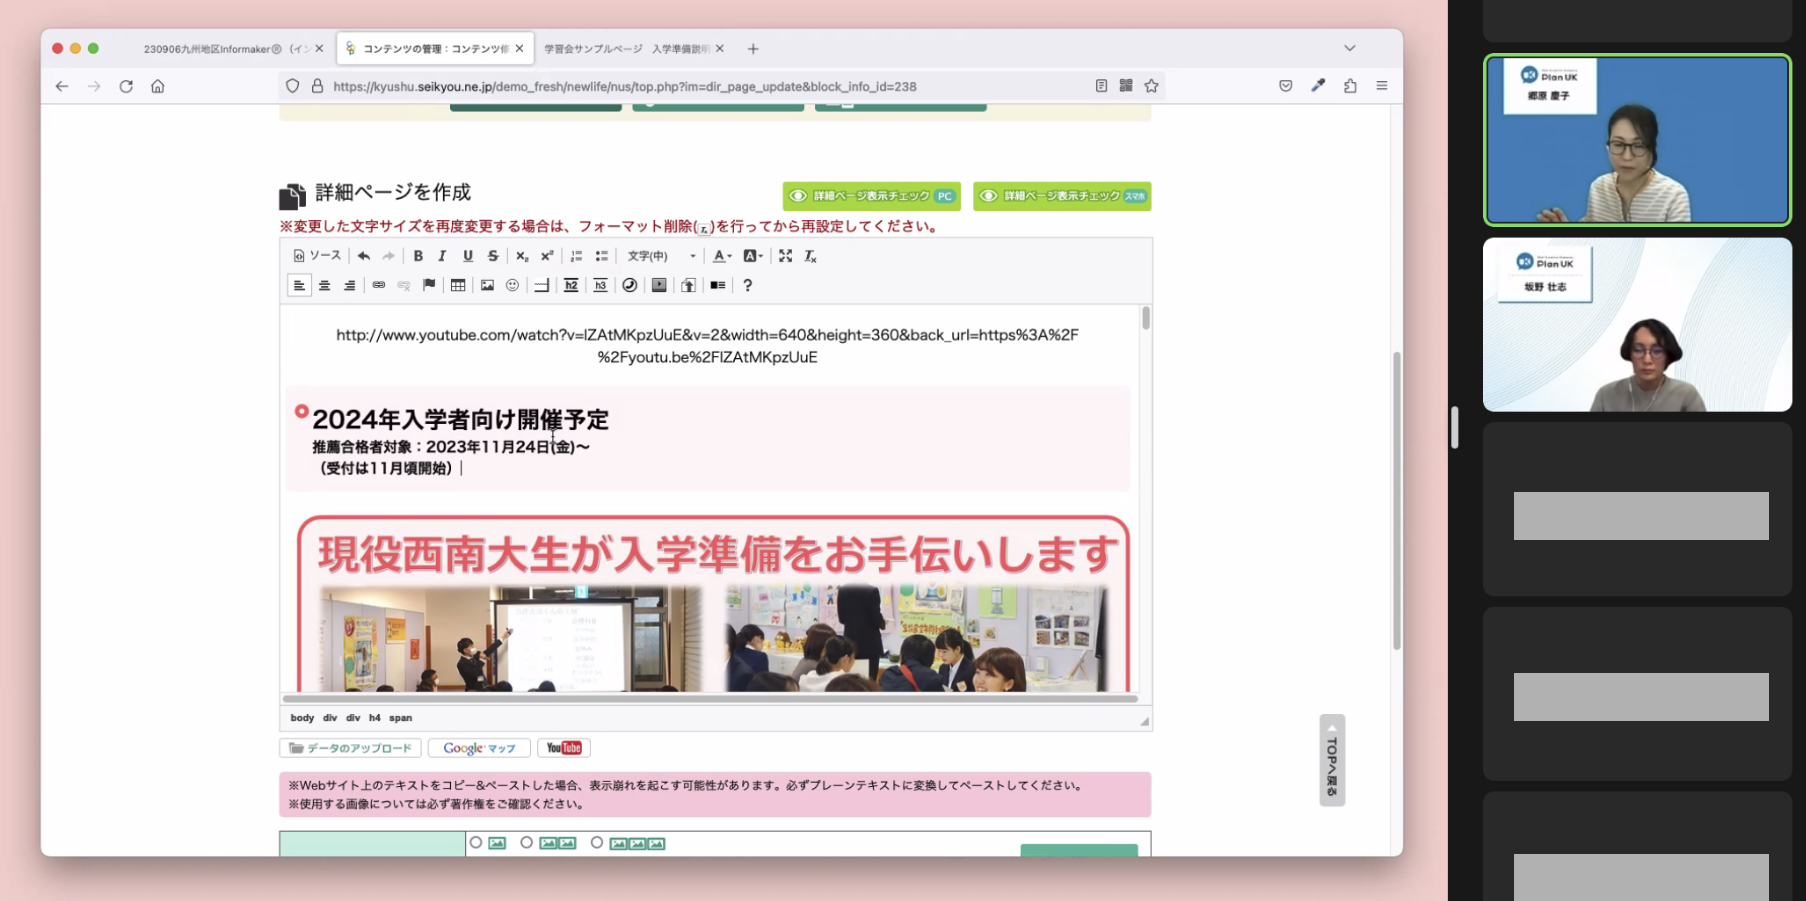Select the h4 element in path bar
The height and width of the screenshot is (901, 1806).
pos(375,718)
